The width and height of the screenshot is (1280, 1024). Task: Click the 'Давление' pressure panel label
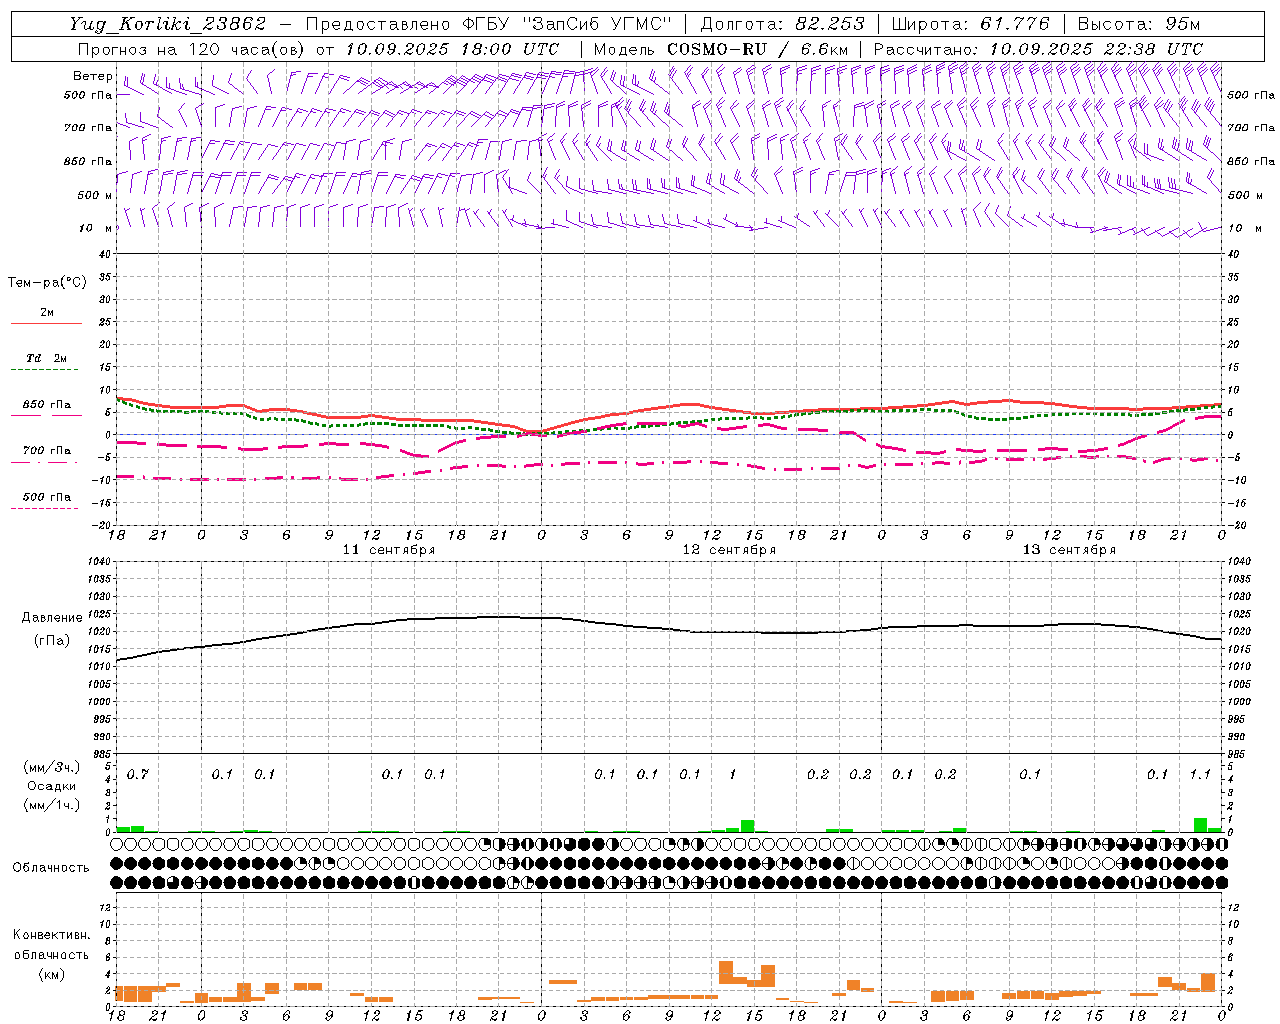point(51,618)
